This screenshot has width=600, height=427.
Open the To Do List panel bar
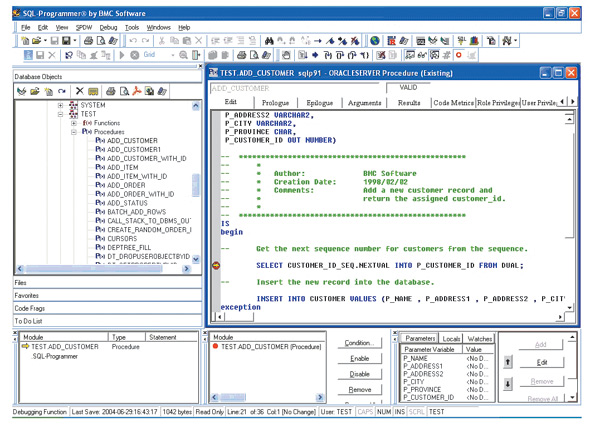point(108,321)
